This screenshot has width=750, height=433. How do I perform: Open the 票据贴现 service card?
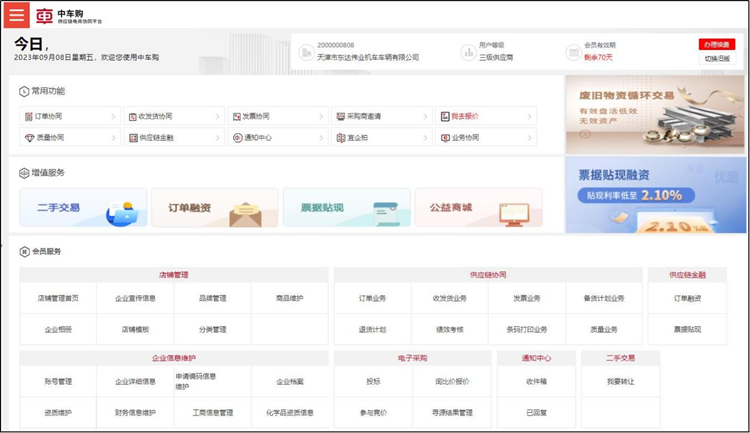click(346, 208)
